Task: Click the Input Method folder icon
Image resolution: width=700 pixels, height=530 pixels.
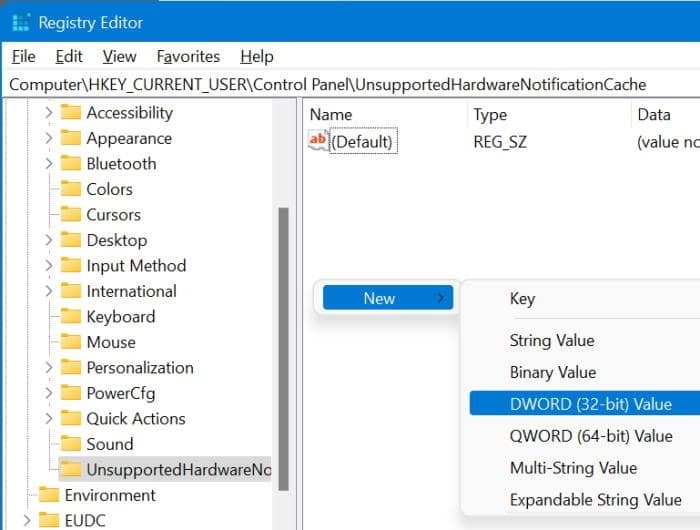Action: tap(71, 265)
